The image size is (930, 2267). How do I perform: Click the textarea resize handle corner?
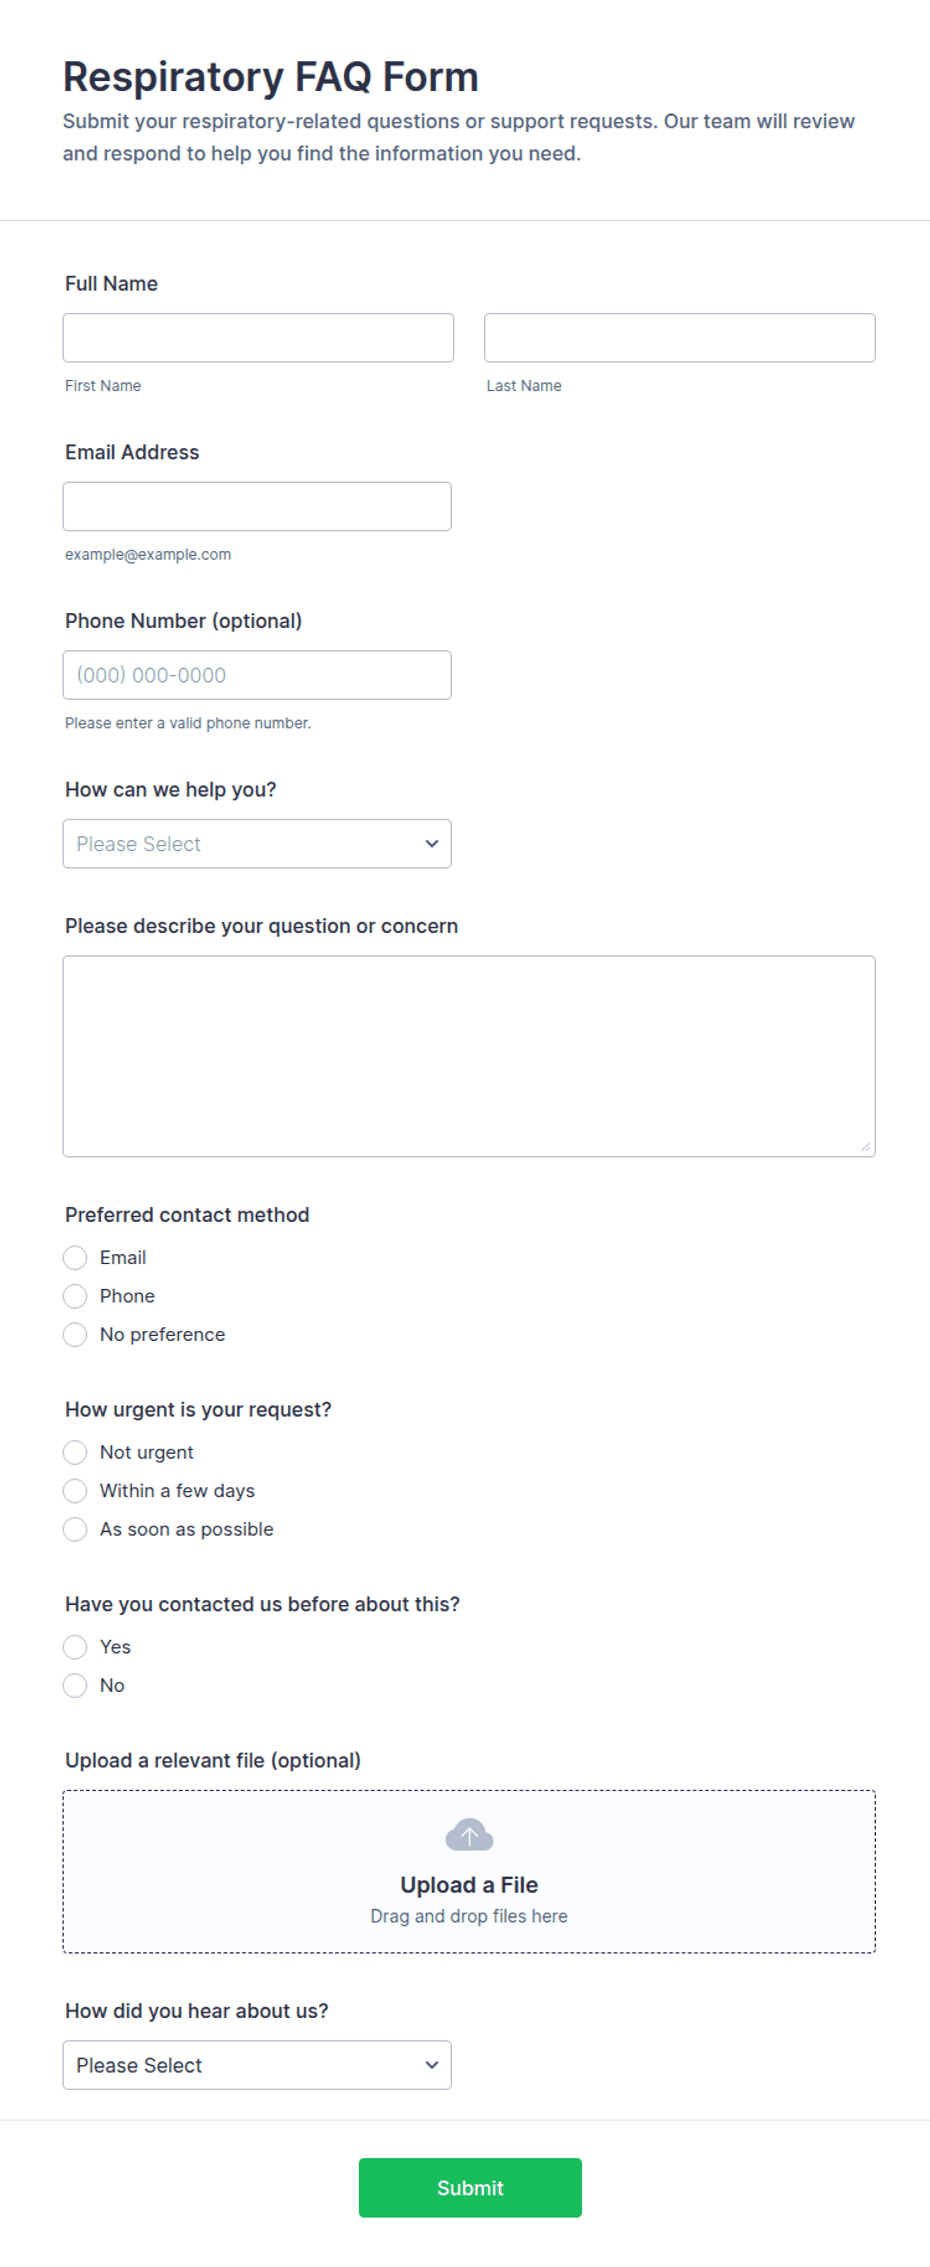tap(865, 1147)
